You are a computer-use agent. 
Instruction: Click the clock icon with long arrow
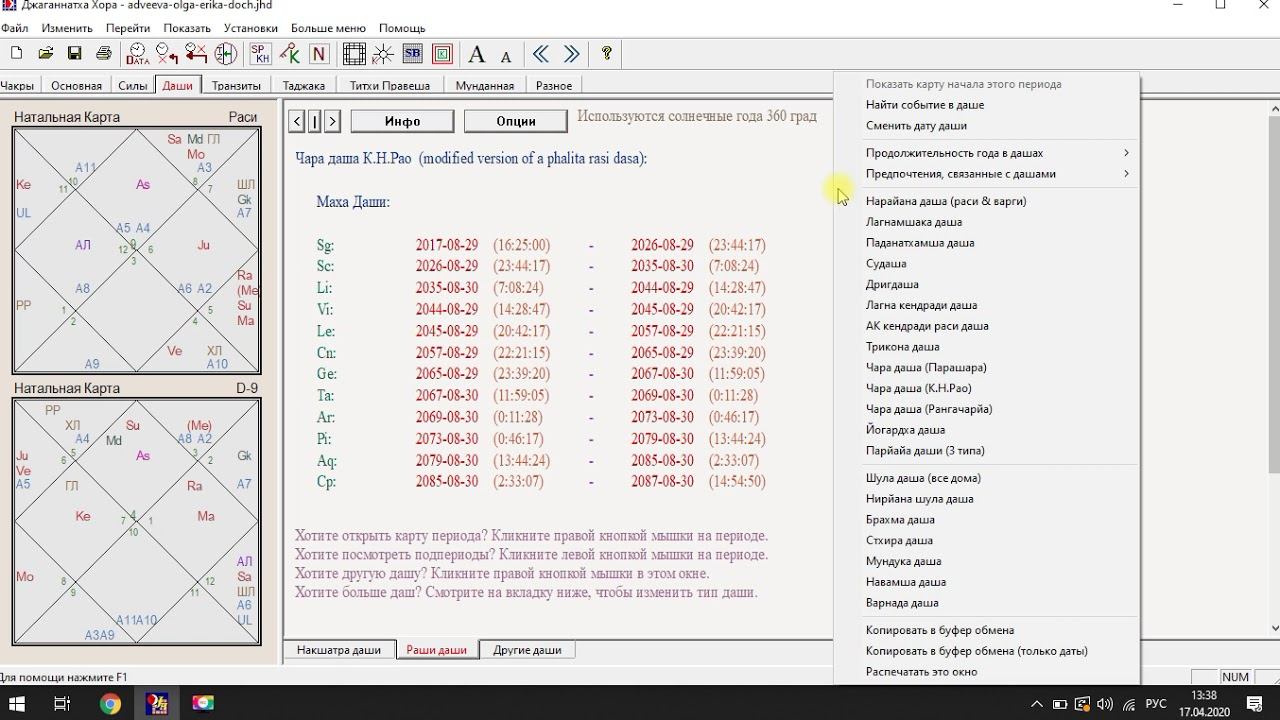(196, 53)
